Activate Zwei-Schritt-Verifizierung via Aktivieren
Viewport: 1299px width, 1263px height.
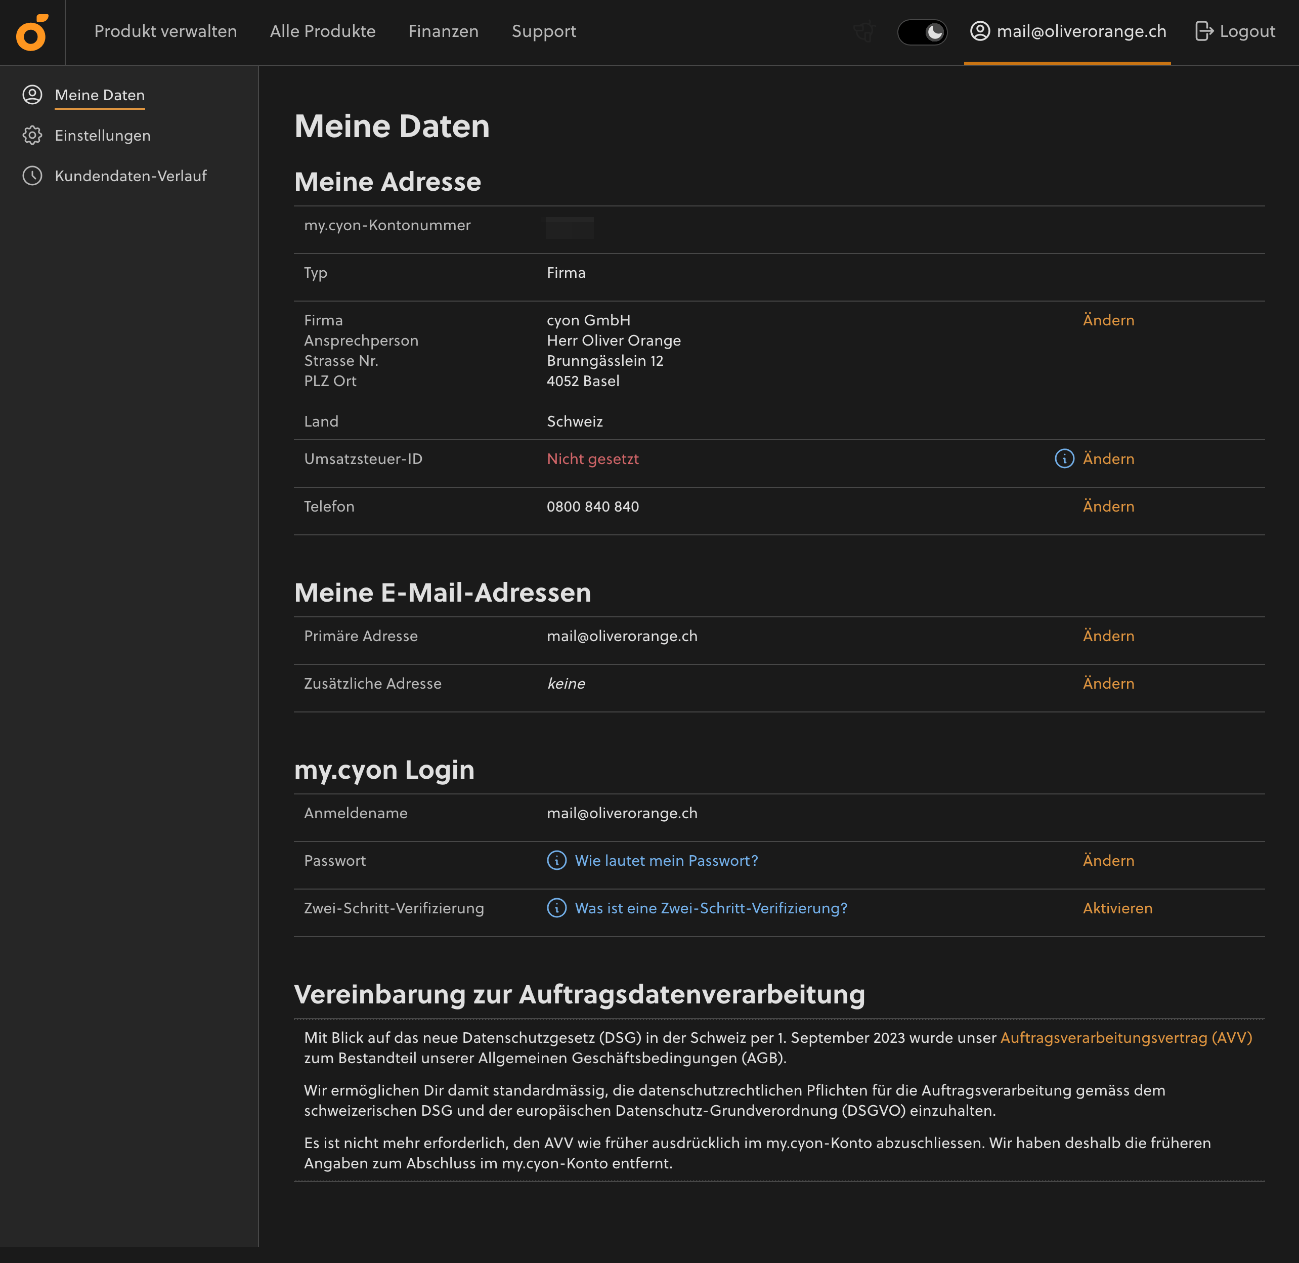click(1117, 909)
